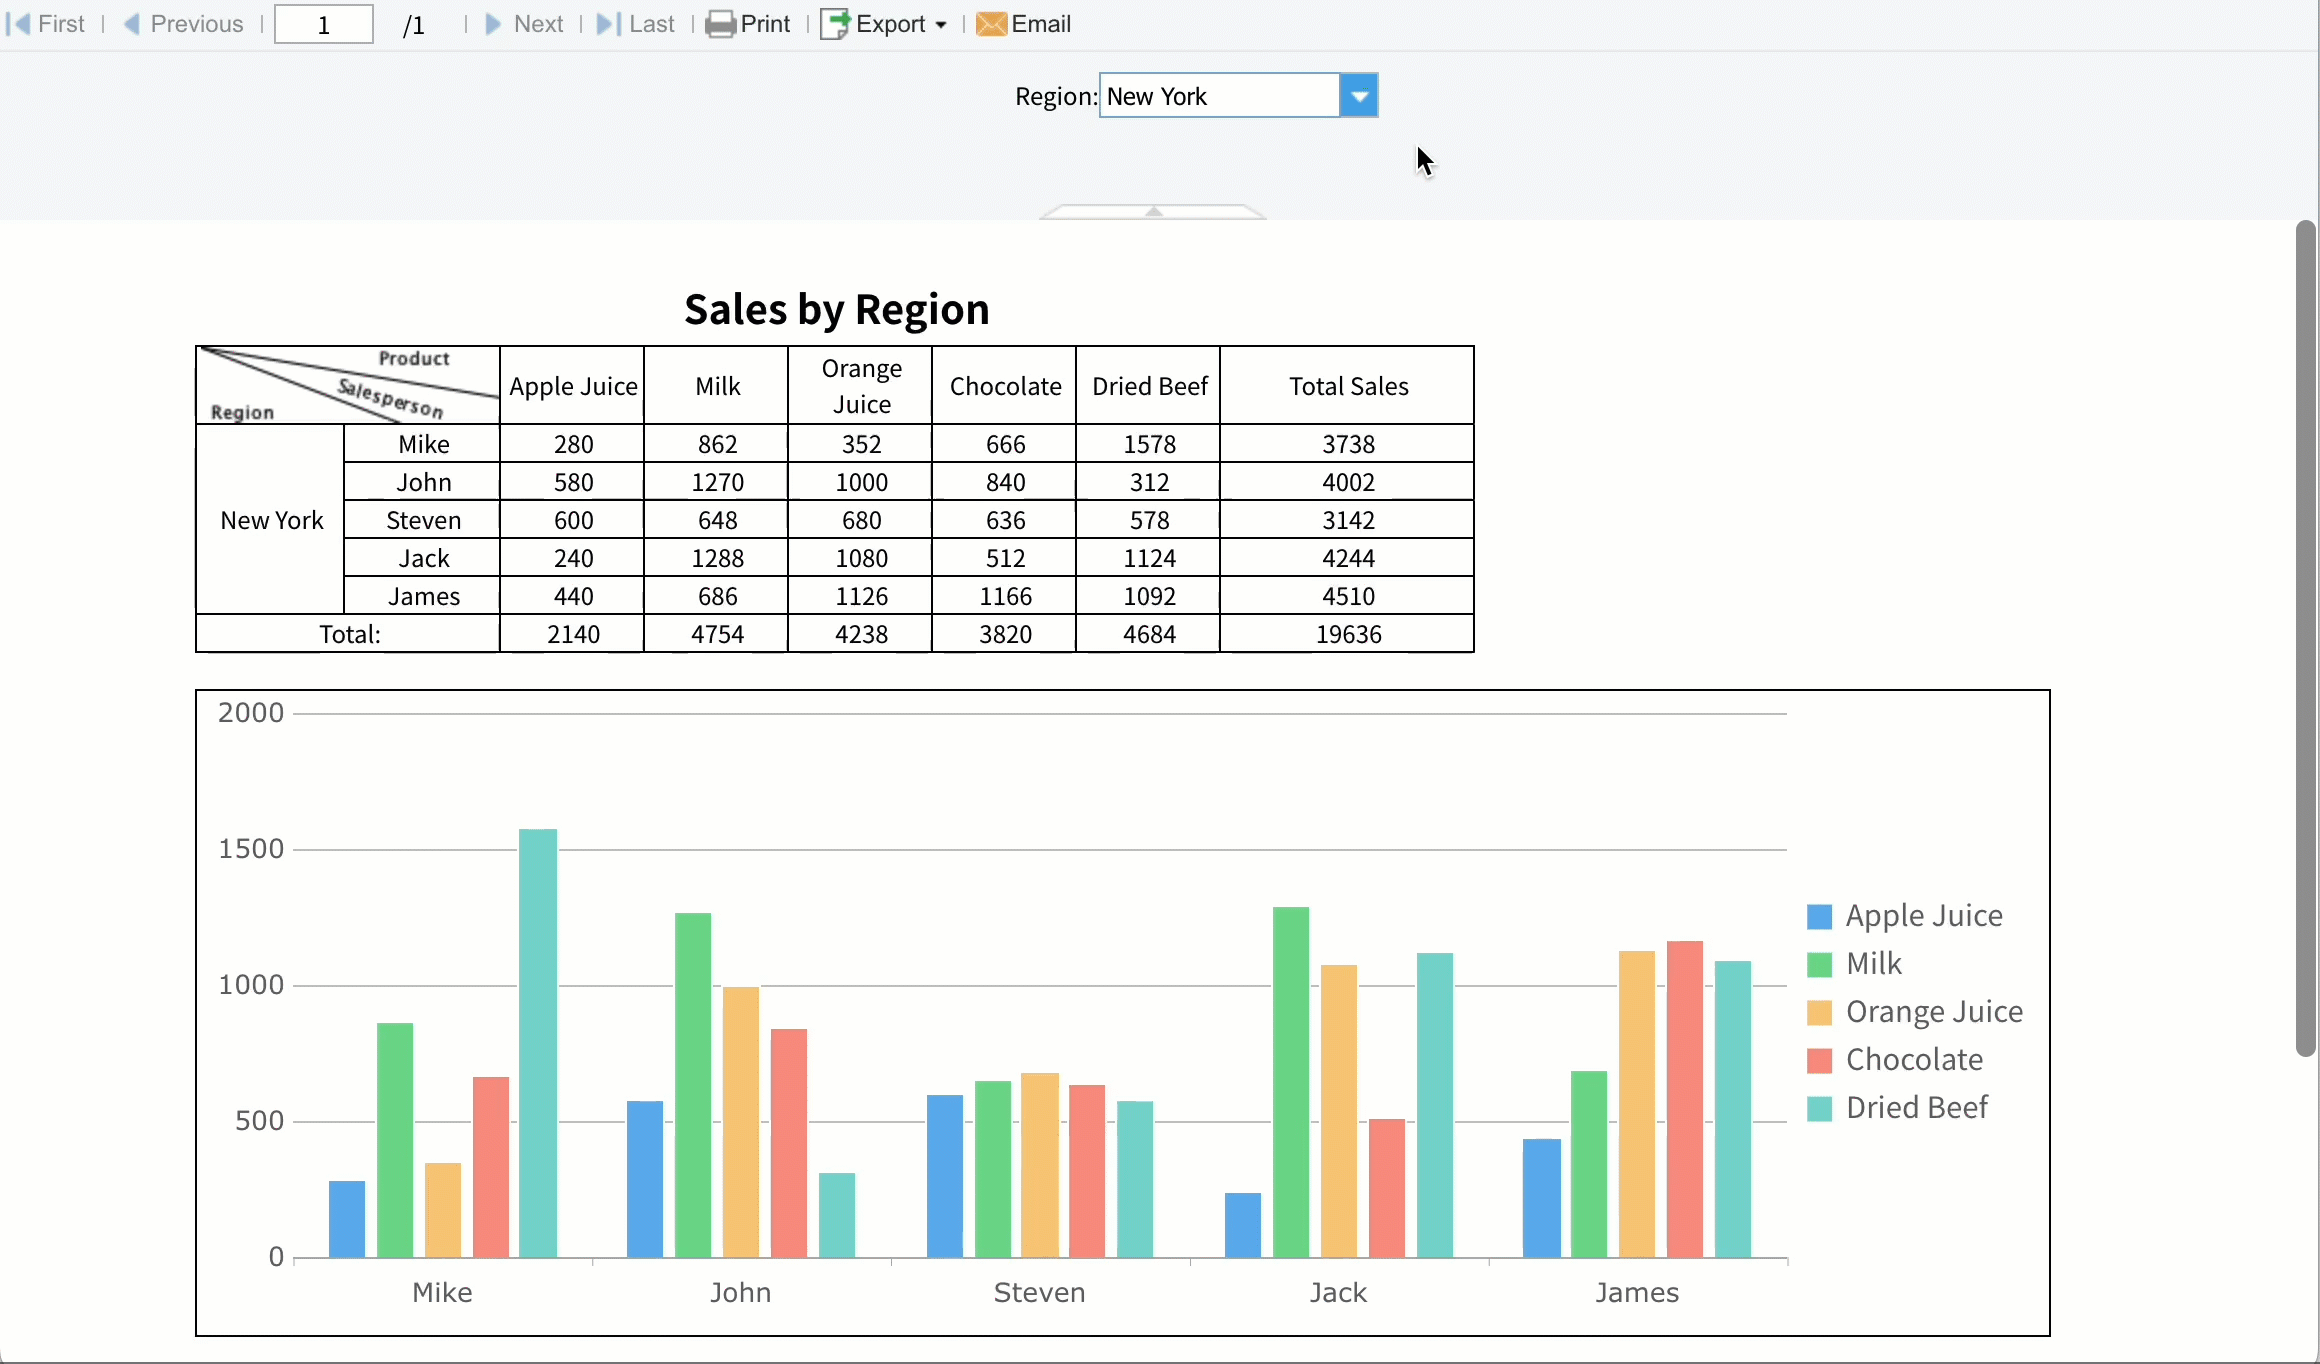
Task: Print the report
Action: [x=748, y=24]
